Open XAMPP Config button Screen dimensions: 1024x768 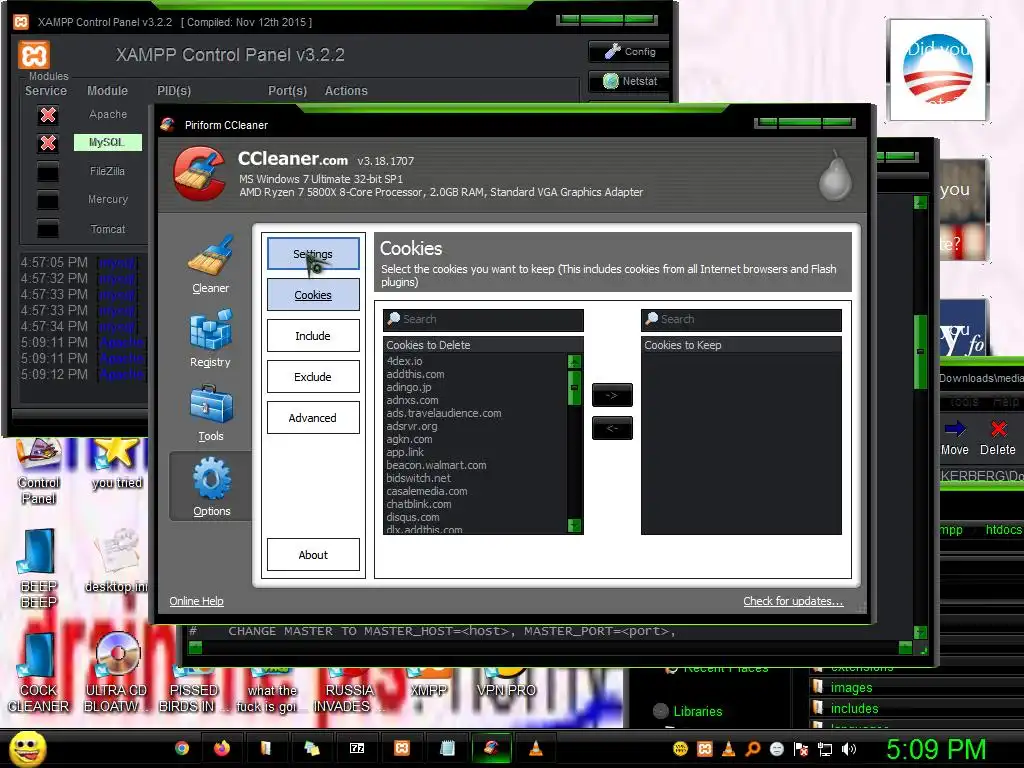click(629, 52)
